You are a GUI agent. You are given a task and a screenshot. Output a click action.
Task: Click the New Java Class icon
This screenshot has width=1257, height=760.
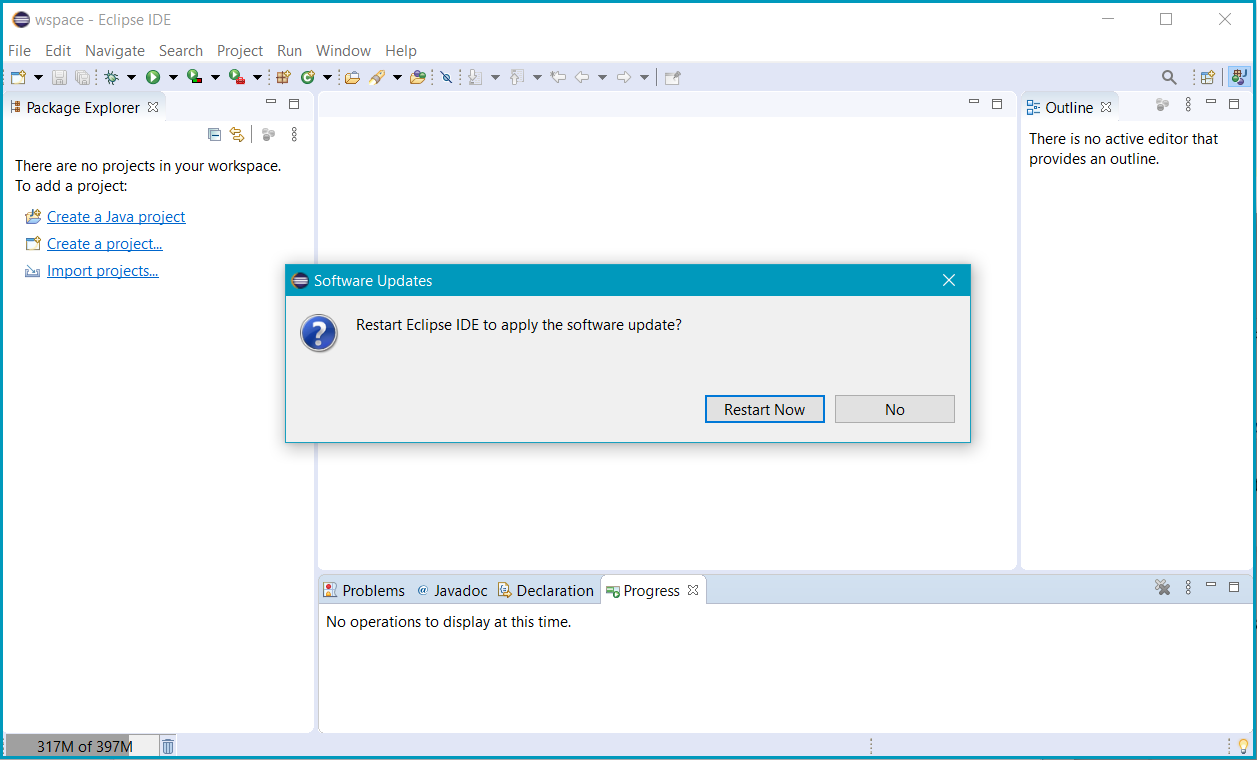[308, 77]
